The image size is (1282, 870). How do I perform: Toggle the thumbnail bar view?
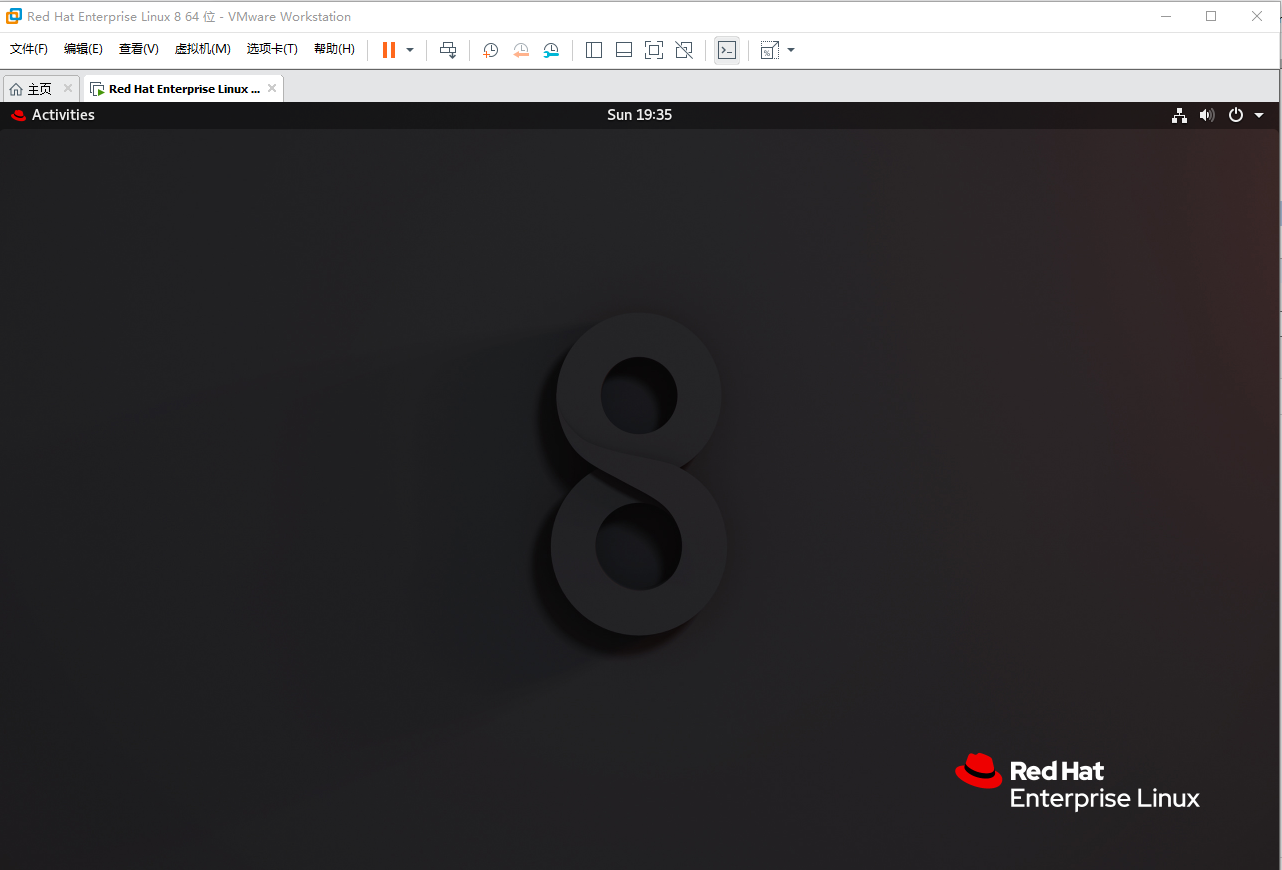coord(624,50)
